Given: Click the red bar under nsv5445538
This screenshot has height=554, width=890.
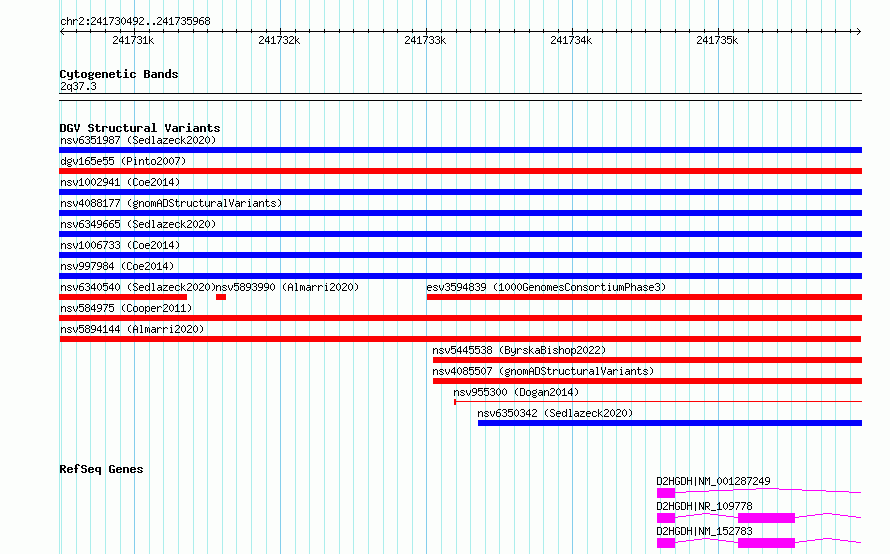Looking at the screenshot, I should (647, 360).
